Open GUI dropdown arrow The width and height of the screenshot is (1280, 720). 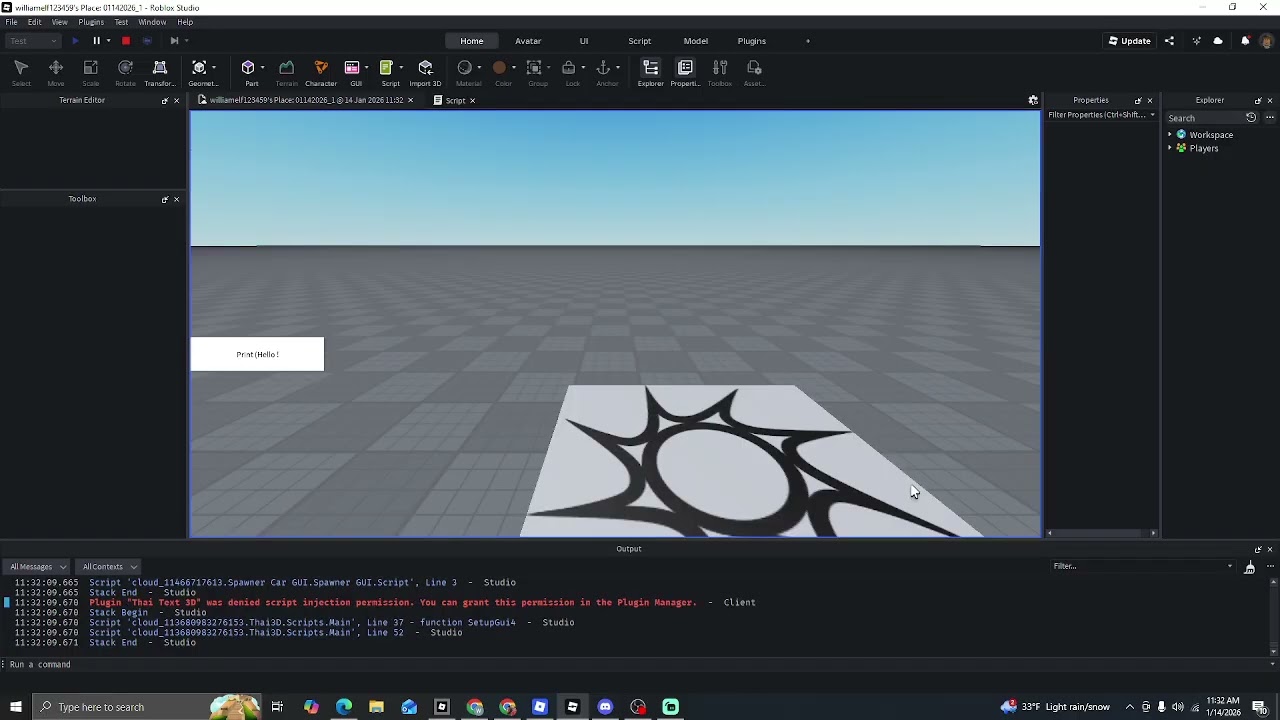tap(366, 68)
